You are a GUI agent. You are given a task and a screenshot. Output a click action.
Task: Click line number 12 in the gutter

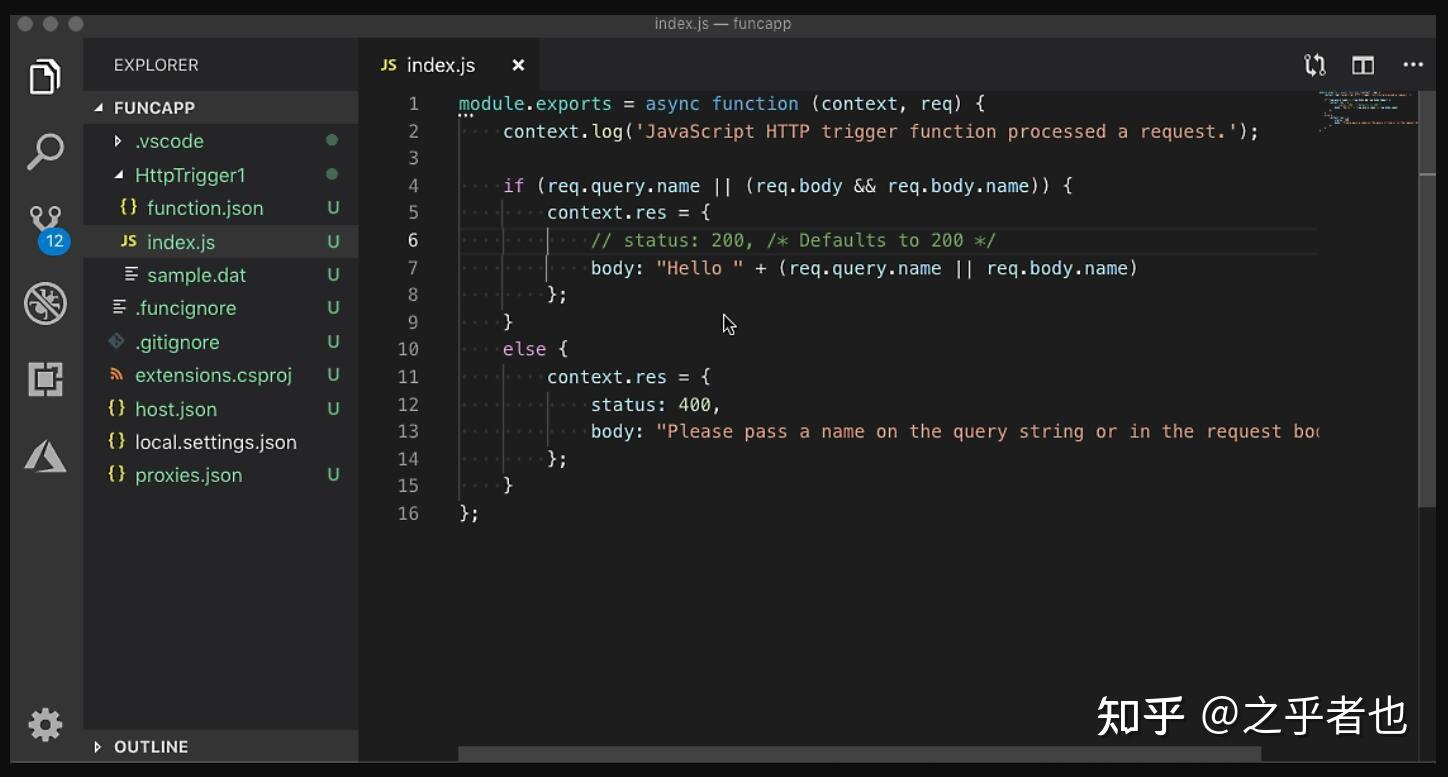[x=408, y=404]
